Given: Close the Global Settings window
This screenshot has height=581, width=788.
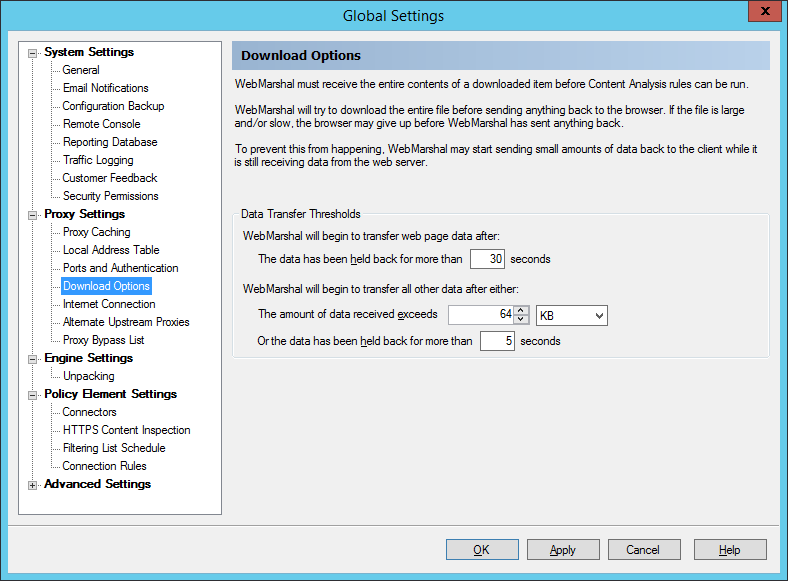Looking at the screenshot, I should [765, 11].
